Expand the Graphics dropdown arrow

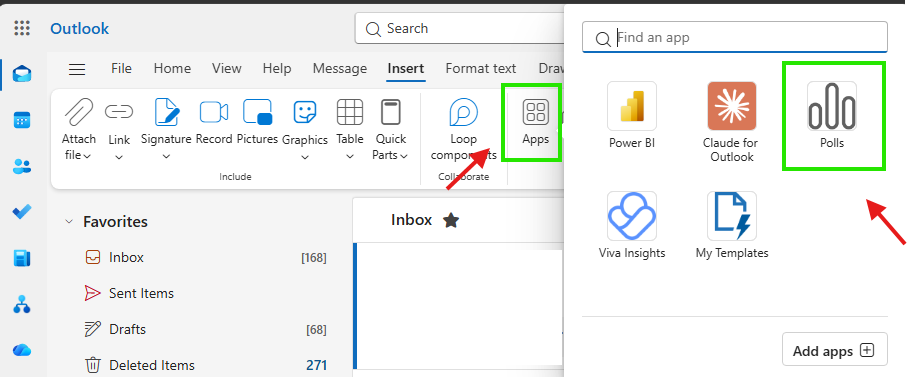click(305, 157)
